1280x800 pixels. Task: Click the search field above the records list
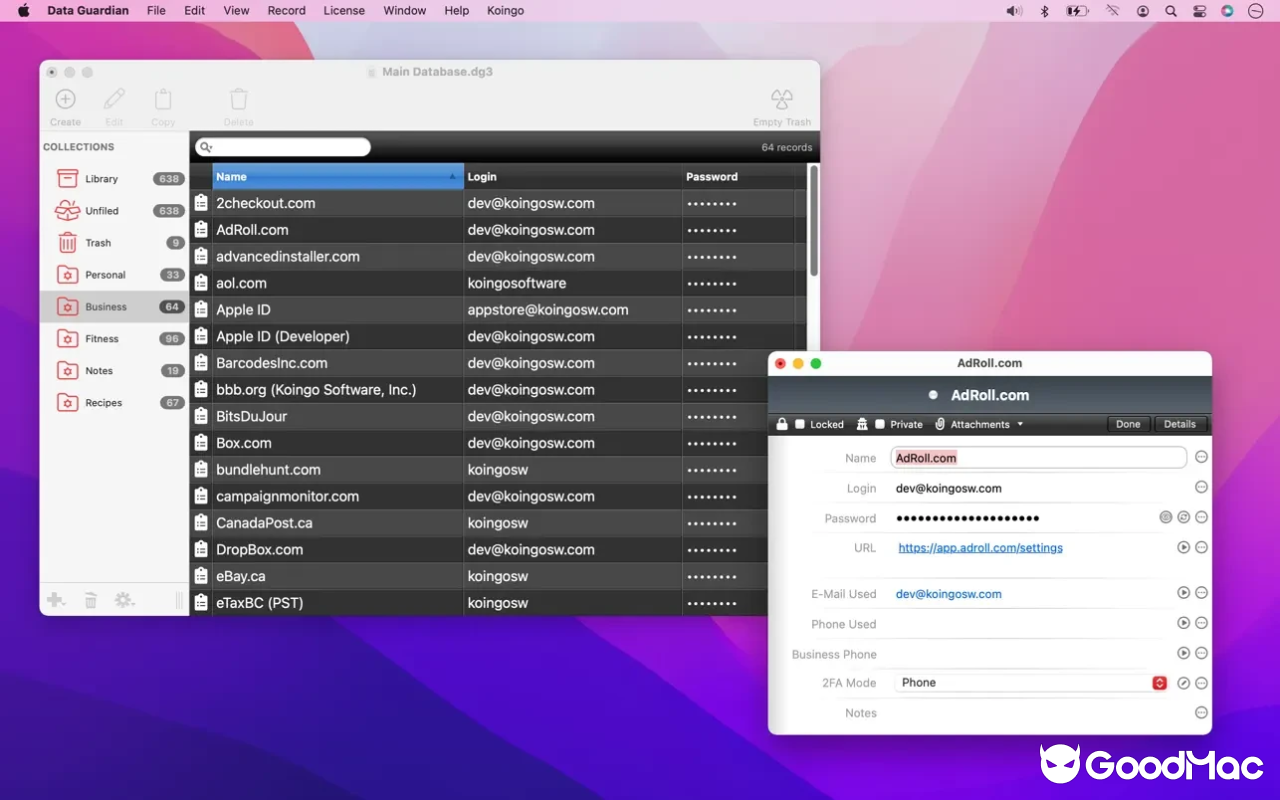[283, 146]
